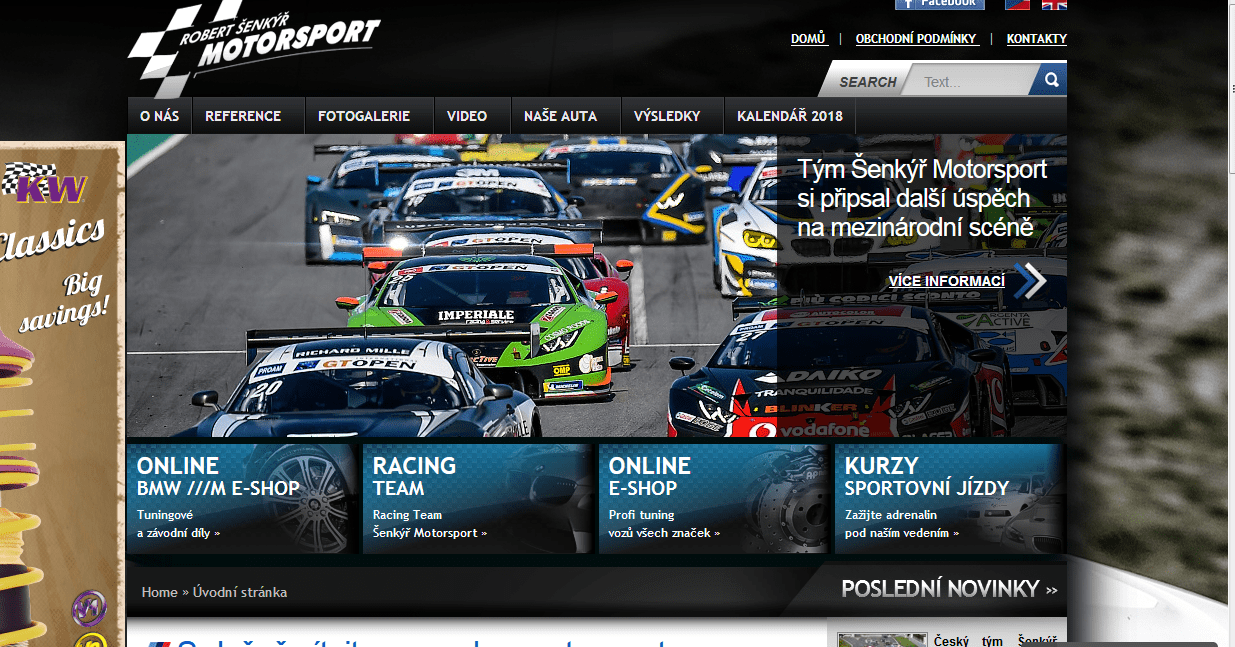Follow the VÍCE INFORMACÍ link
Image resolution: width=1235 pixels, height=647 pixels.
(x=946, y=281)
